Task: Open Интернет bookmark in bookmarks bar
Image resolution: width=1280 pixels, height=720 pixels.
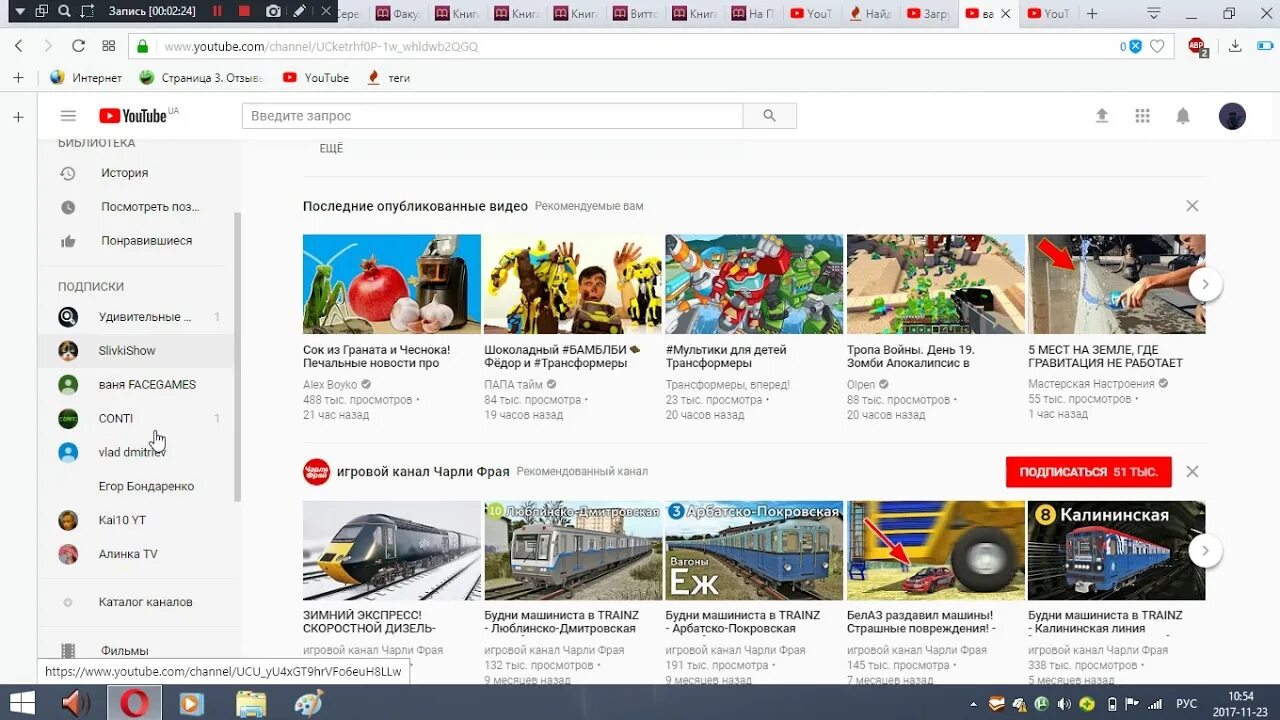Action: click(x=86, y=78)
